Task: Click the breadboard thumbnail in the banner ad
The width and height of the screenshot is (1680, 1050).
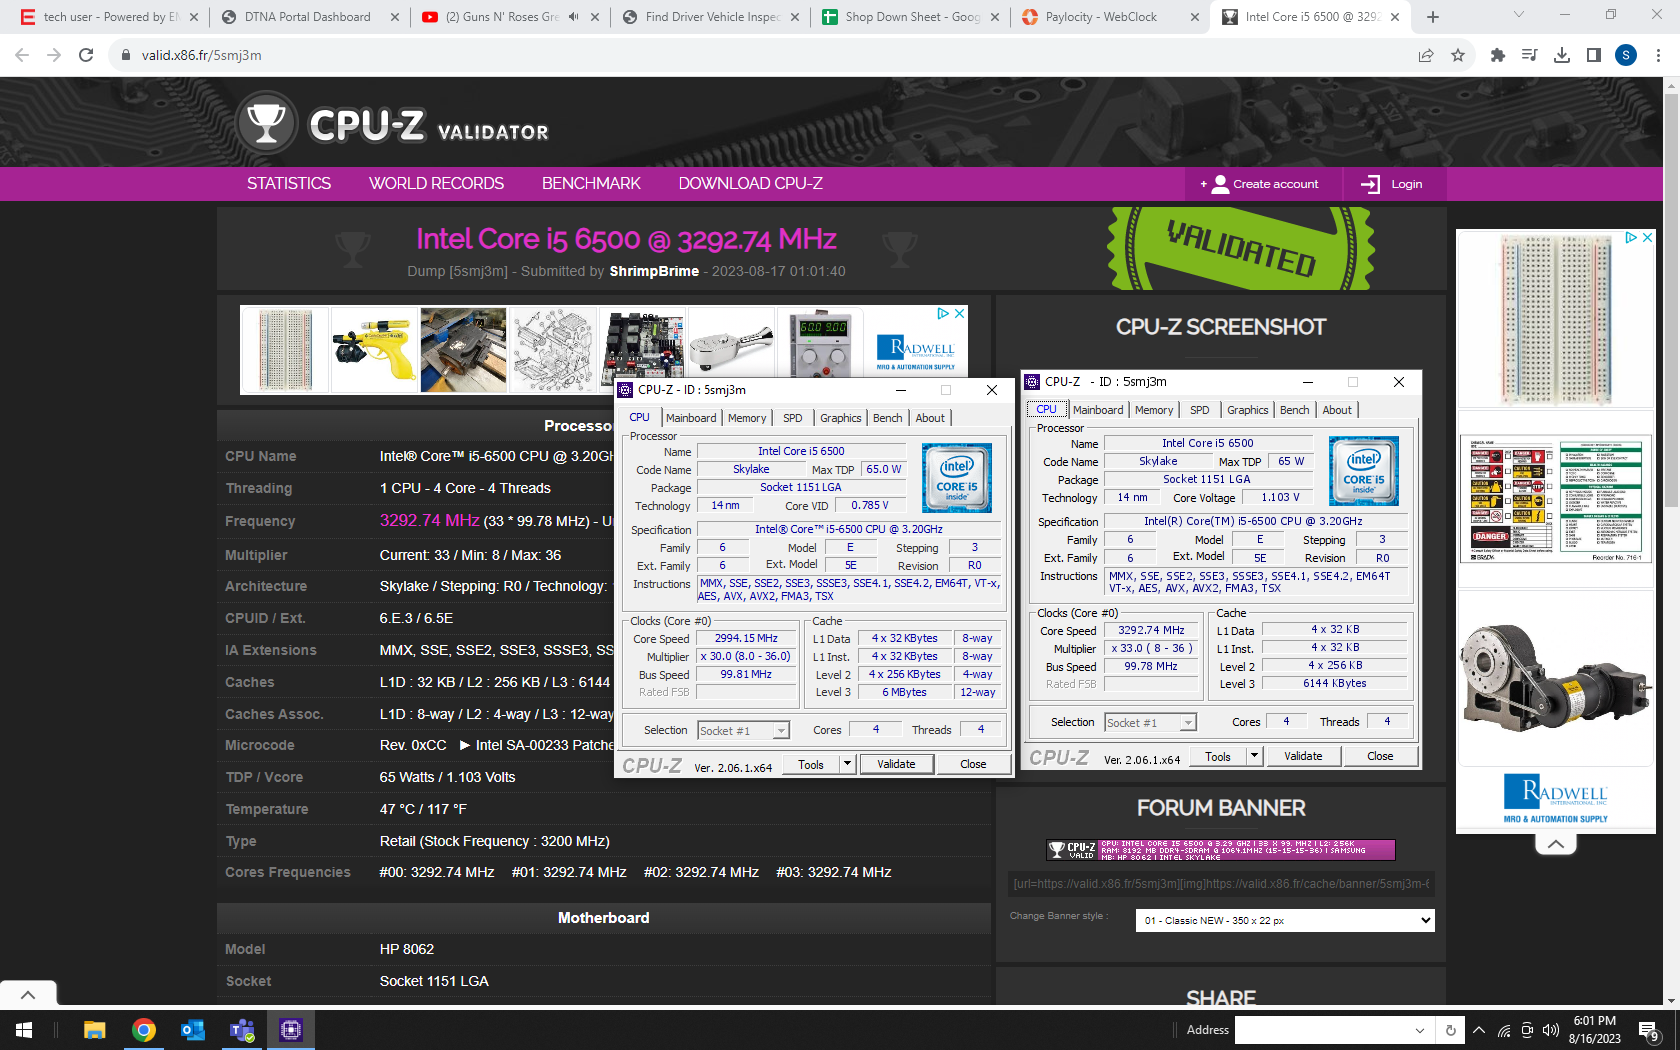Action: pos(285,350)
